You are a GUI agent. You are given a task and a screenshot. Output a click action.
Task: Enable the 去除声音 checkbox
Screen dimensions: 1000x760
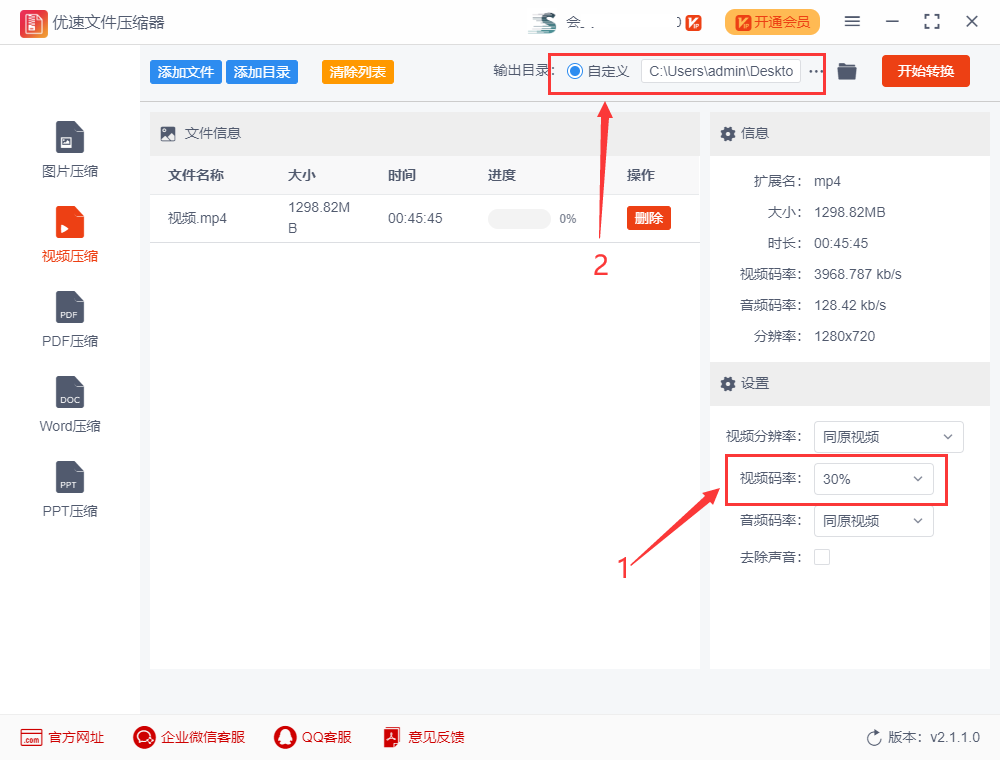(x=822, y=557)
